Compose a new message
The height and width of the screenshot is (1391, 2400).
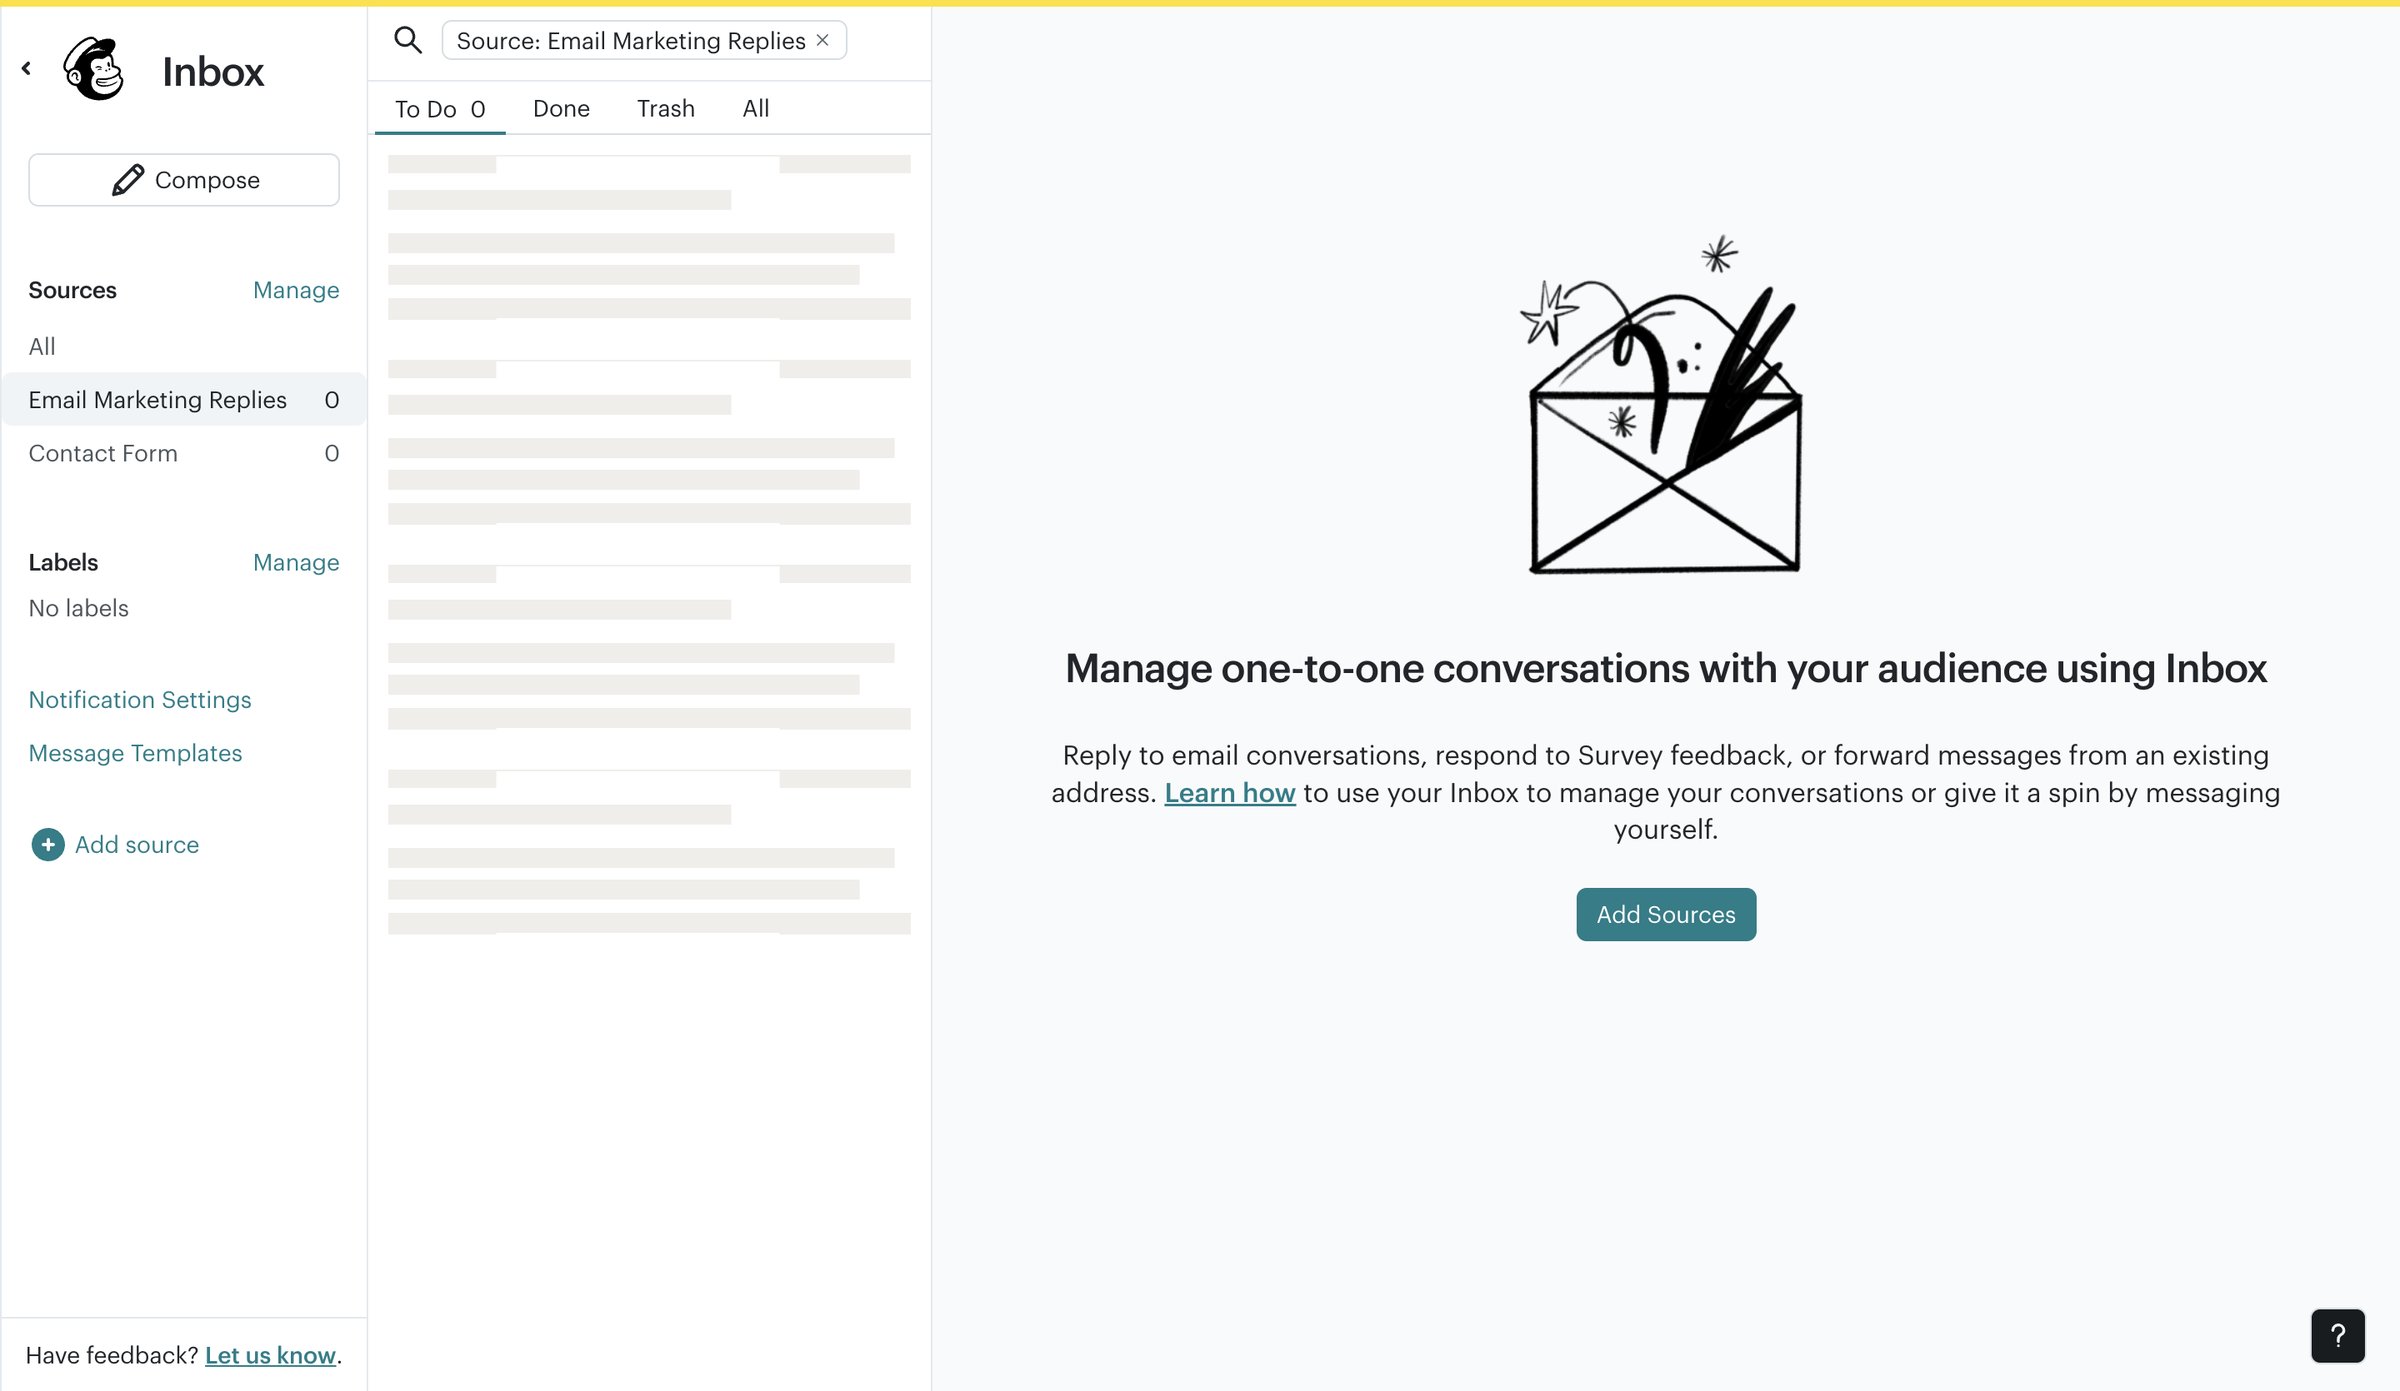pyautogui.click(x=184, y=180)
